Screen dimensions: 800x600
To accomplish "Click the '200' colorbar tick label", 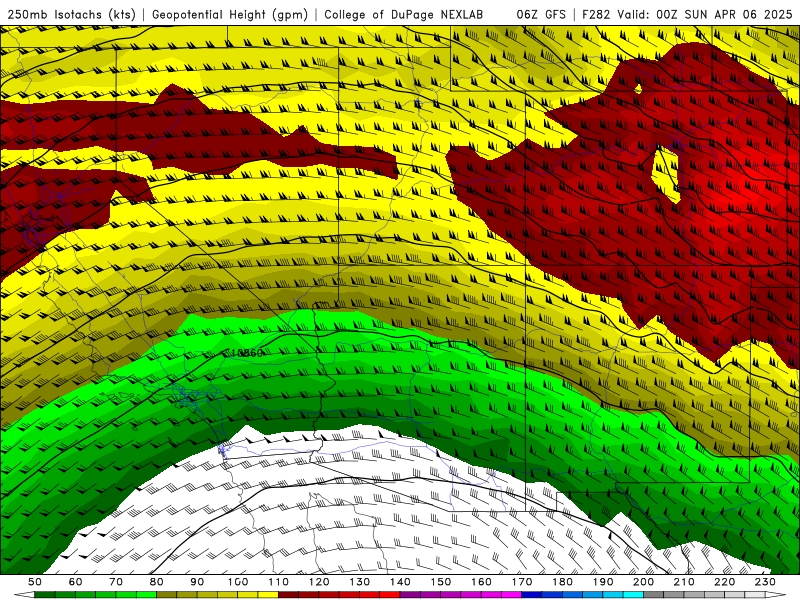I will (x=643, y=582).
